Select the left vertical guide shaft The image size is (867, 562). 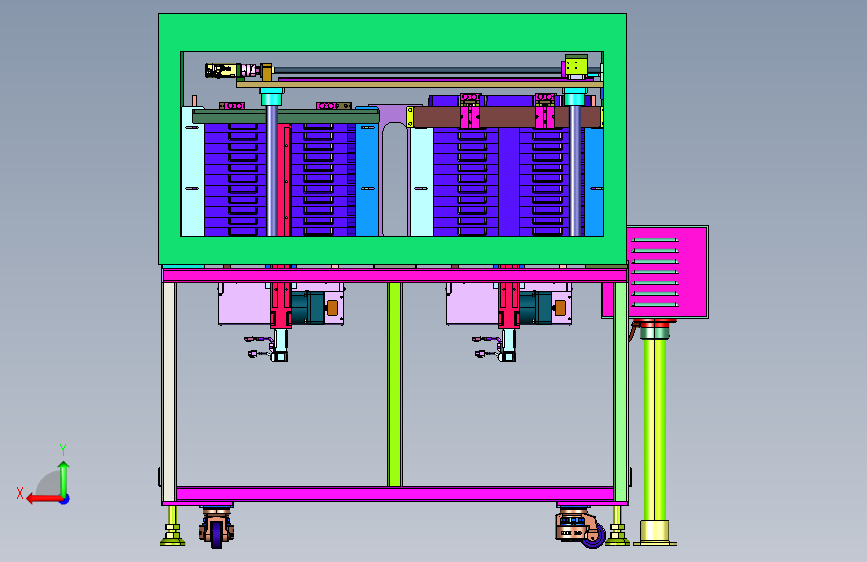(271, 170)
